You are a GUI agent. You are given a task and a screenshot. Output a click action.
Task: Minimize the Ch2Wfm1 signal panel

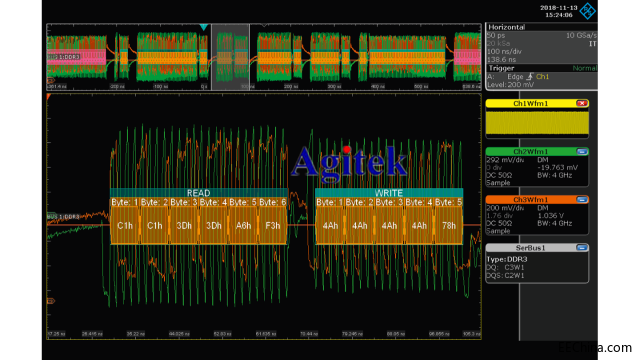coord(582,151)
